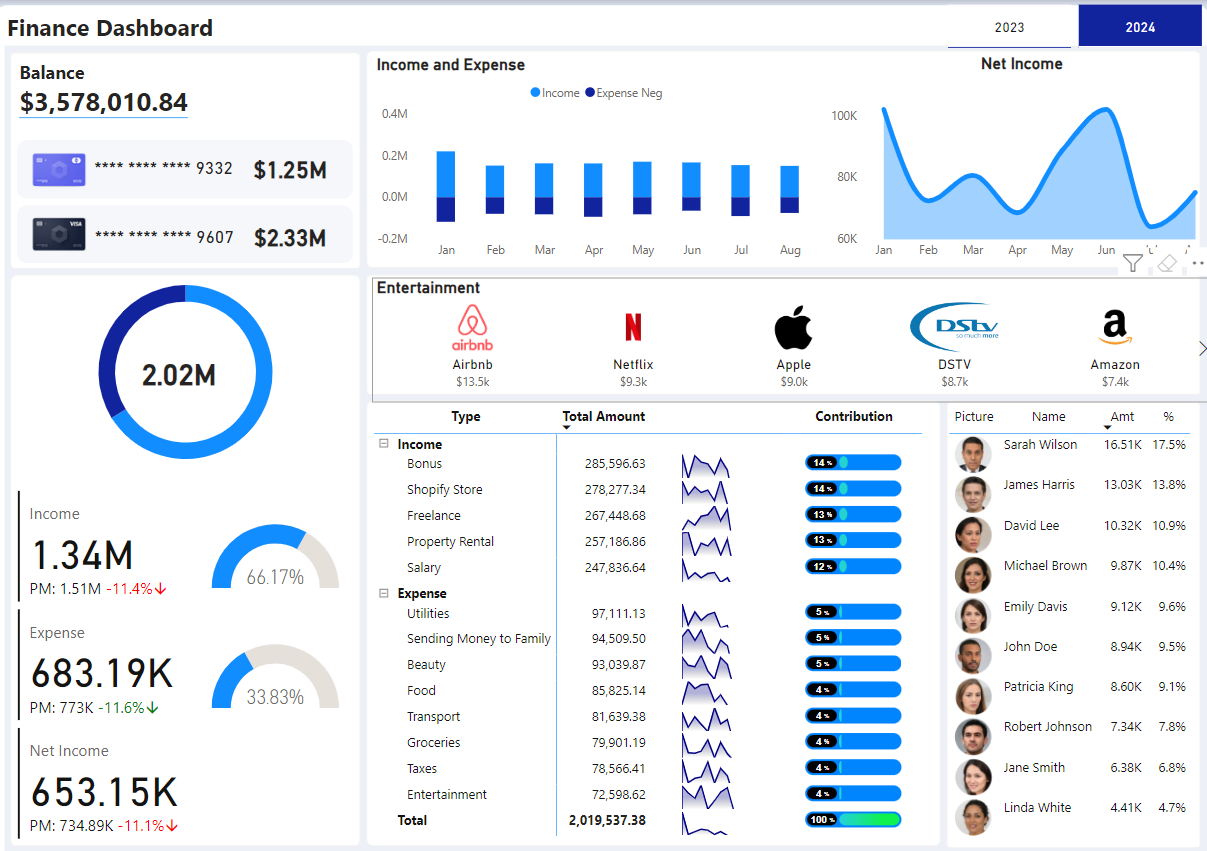Click the eraser clear-selections icon
Viewport: 1207px width, 851px height.
tap(1166, 263)
